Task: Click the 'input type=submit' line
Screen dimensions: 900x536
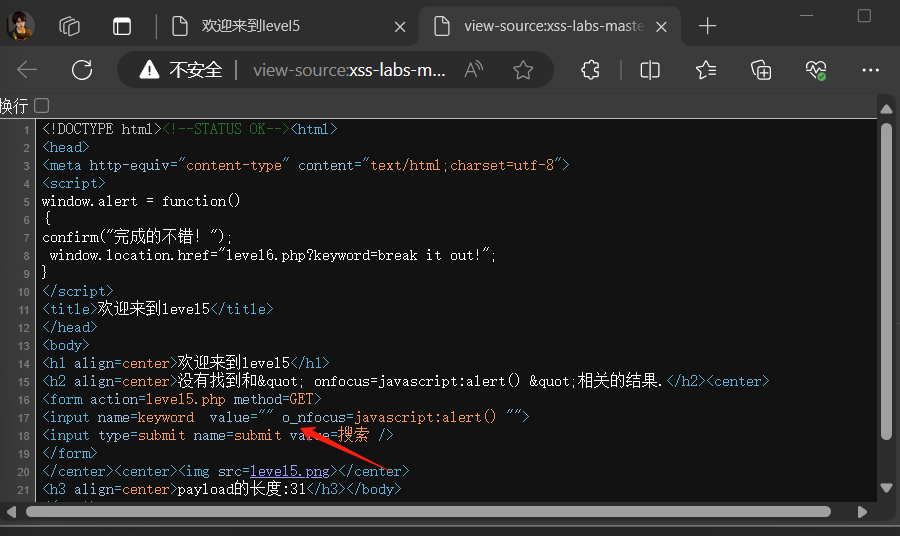Action: click(218, 435)
